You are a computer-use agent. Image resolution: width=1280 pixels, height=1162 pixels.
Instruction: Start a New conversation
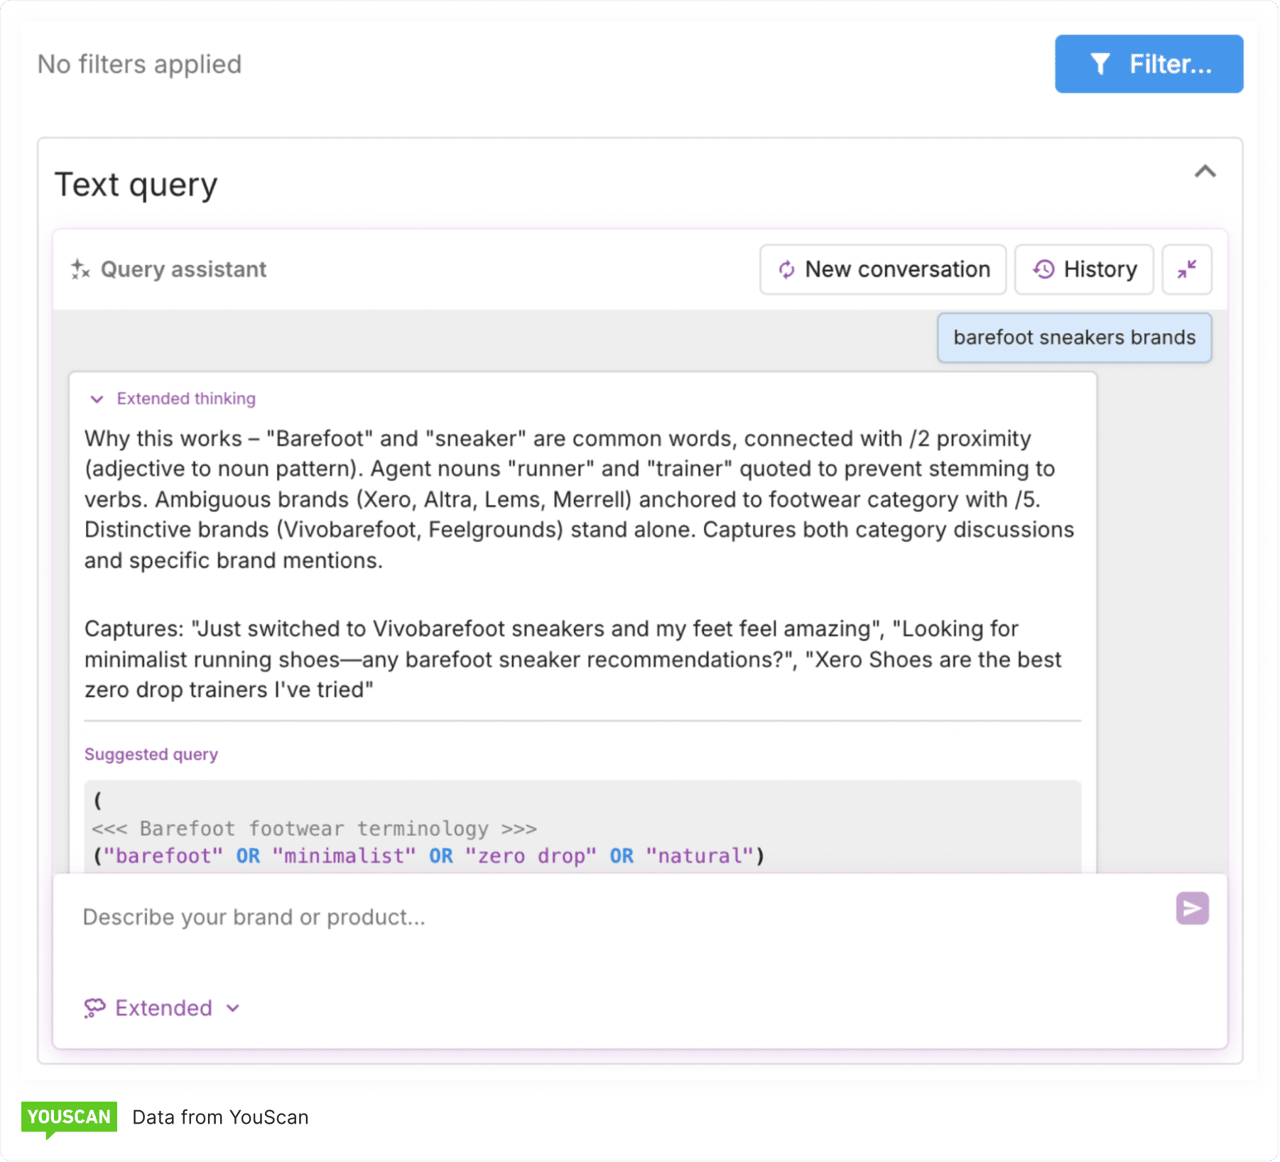pos(882,269)
